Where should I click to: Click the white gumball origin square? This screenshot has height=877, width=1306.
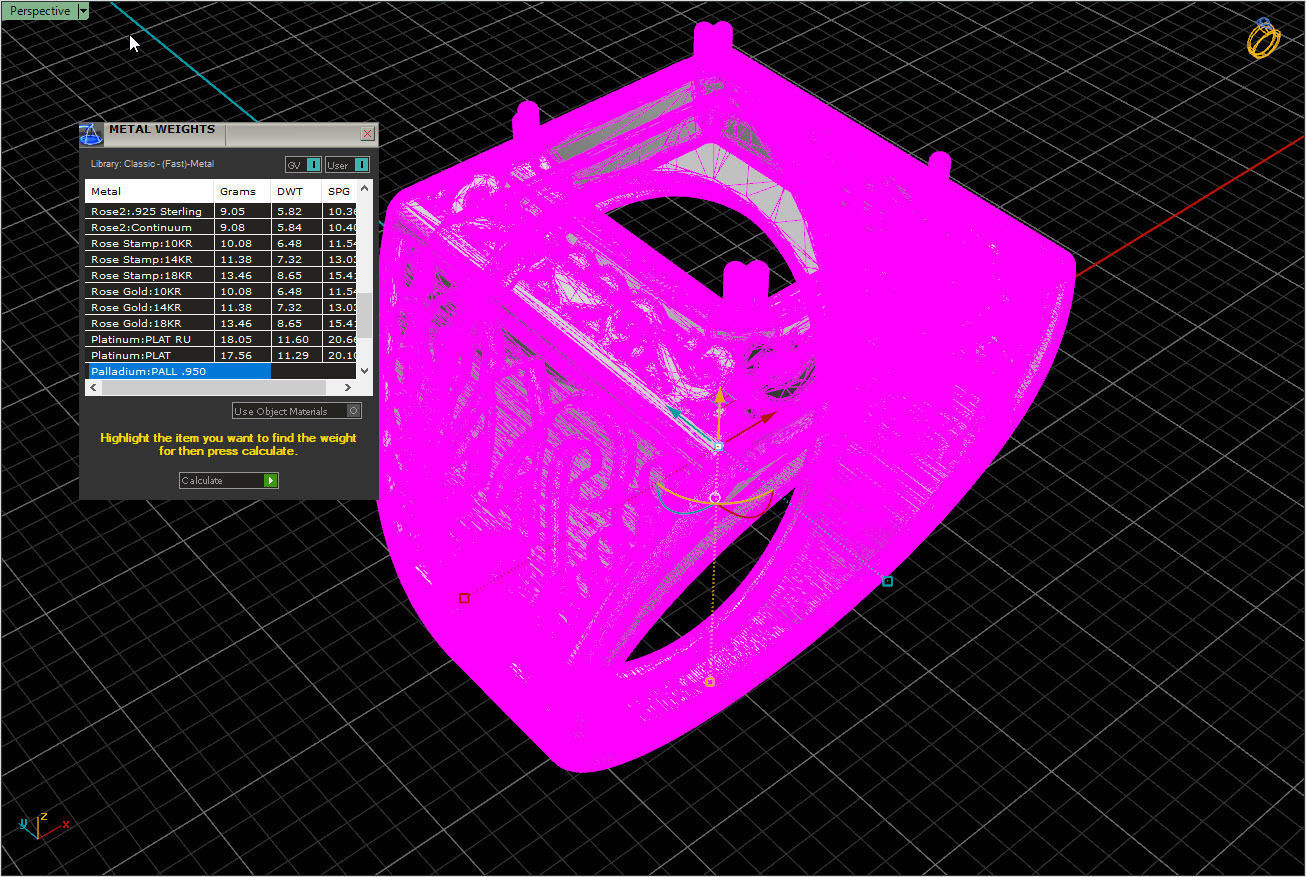pos(718,447)
